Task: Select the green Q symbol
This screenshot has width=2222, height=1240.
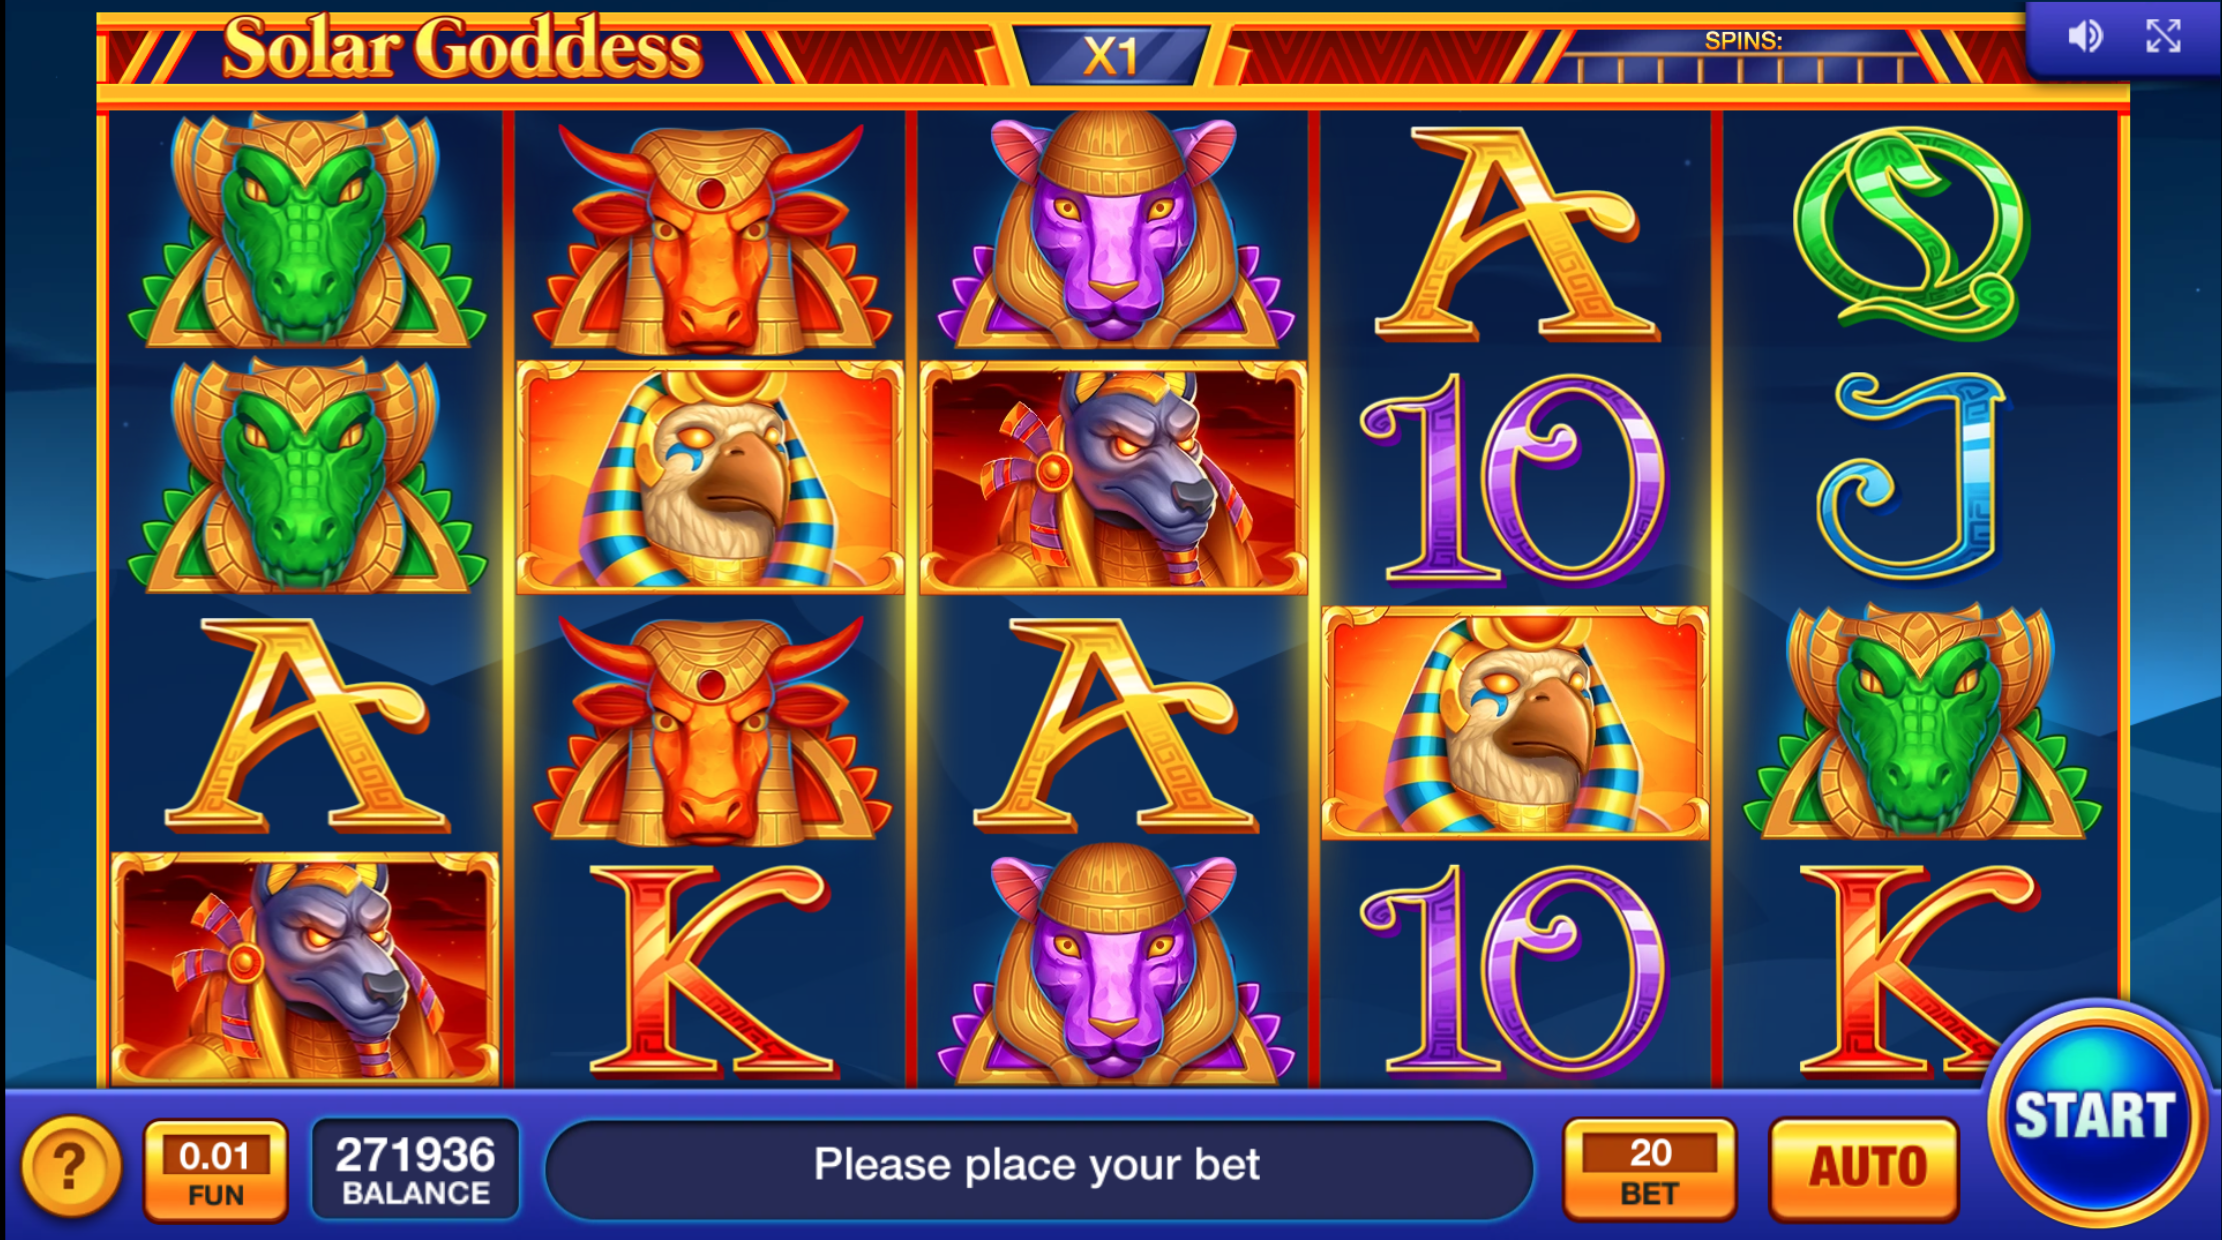Action: [x=1912, y=232]
